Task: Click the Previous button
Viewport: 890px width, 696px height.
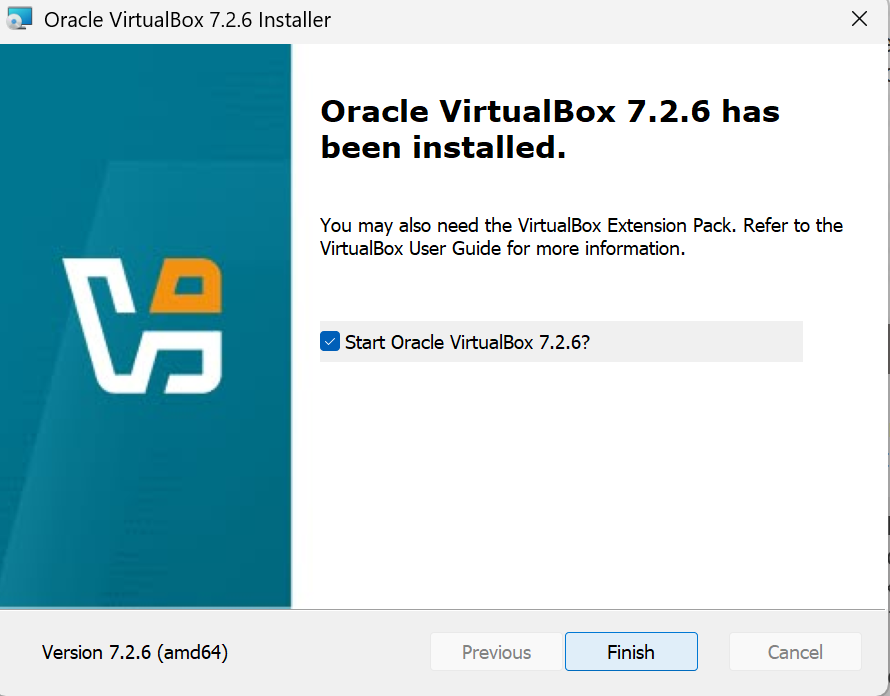Action: pyautogui.click(x=496, y=652)
